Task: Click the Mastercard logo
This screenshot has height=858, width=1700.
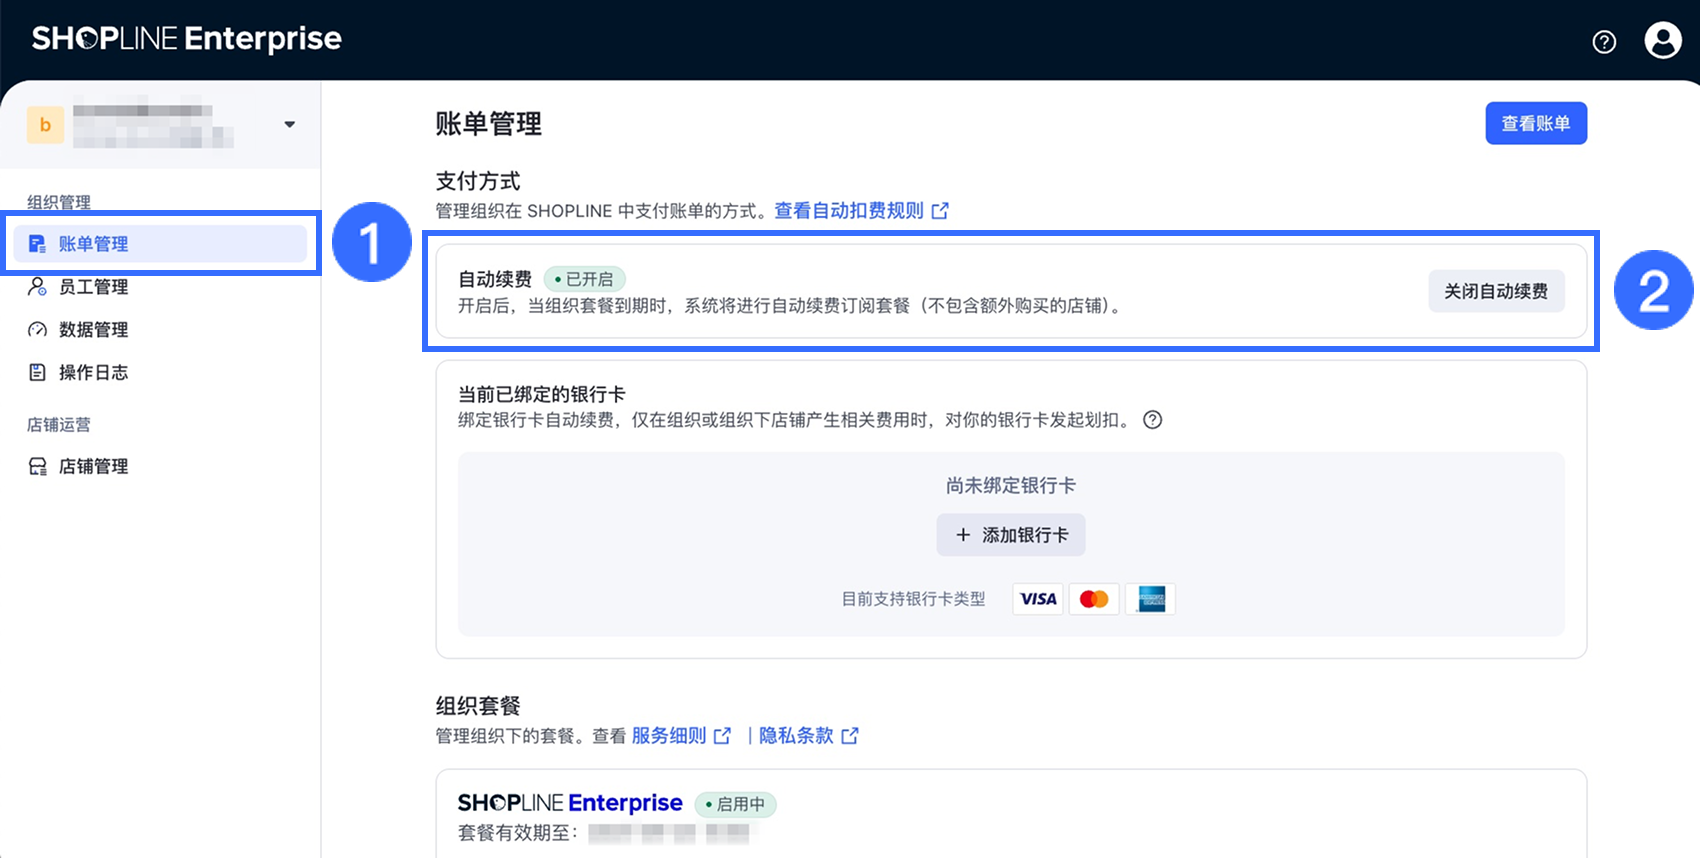Action: pyautogui.click(x=1094, y=599)
